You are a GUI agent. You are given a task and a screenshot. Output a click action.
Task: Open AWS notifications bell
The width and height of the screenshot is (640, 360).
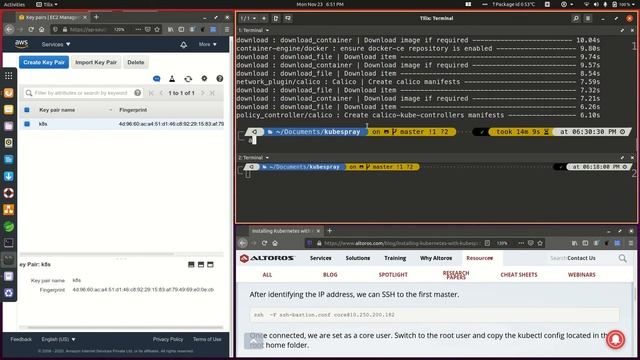coord(184,44)
